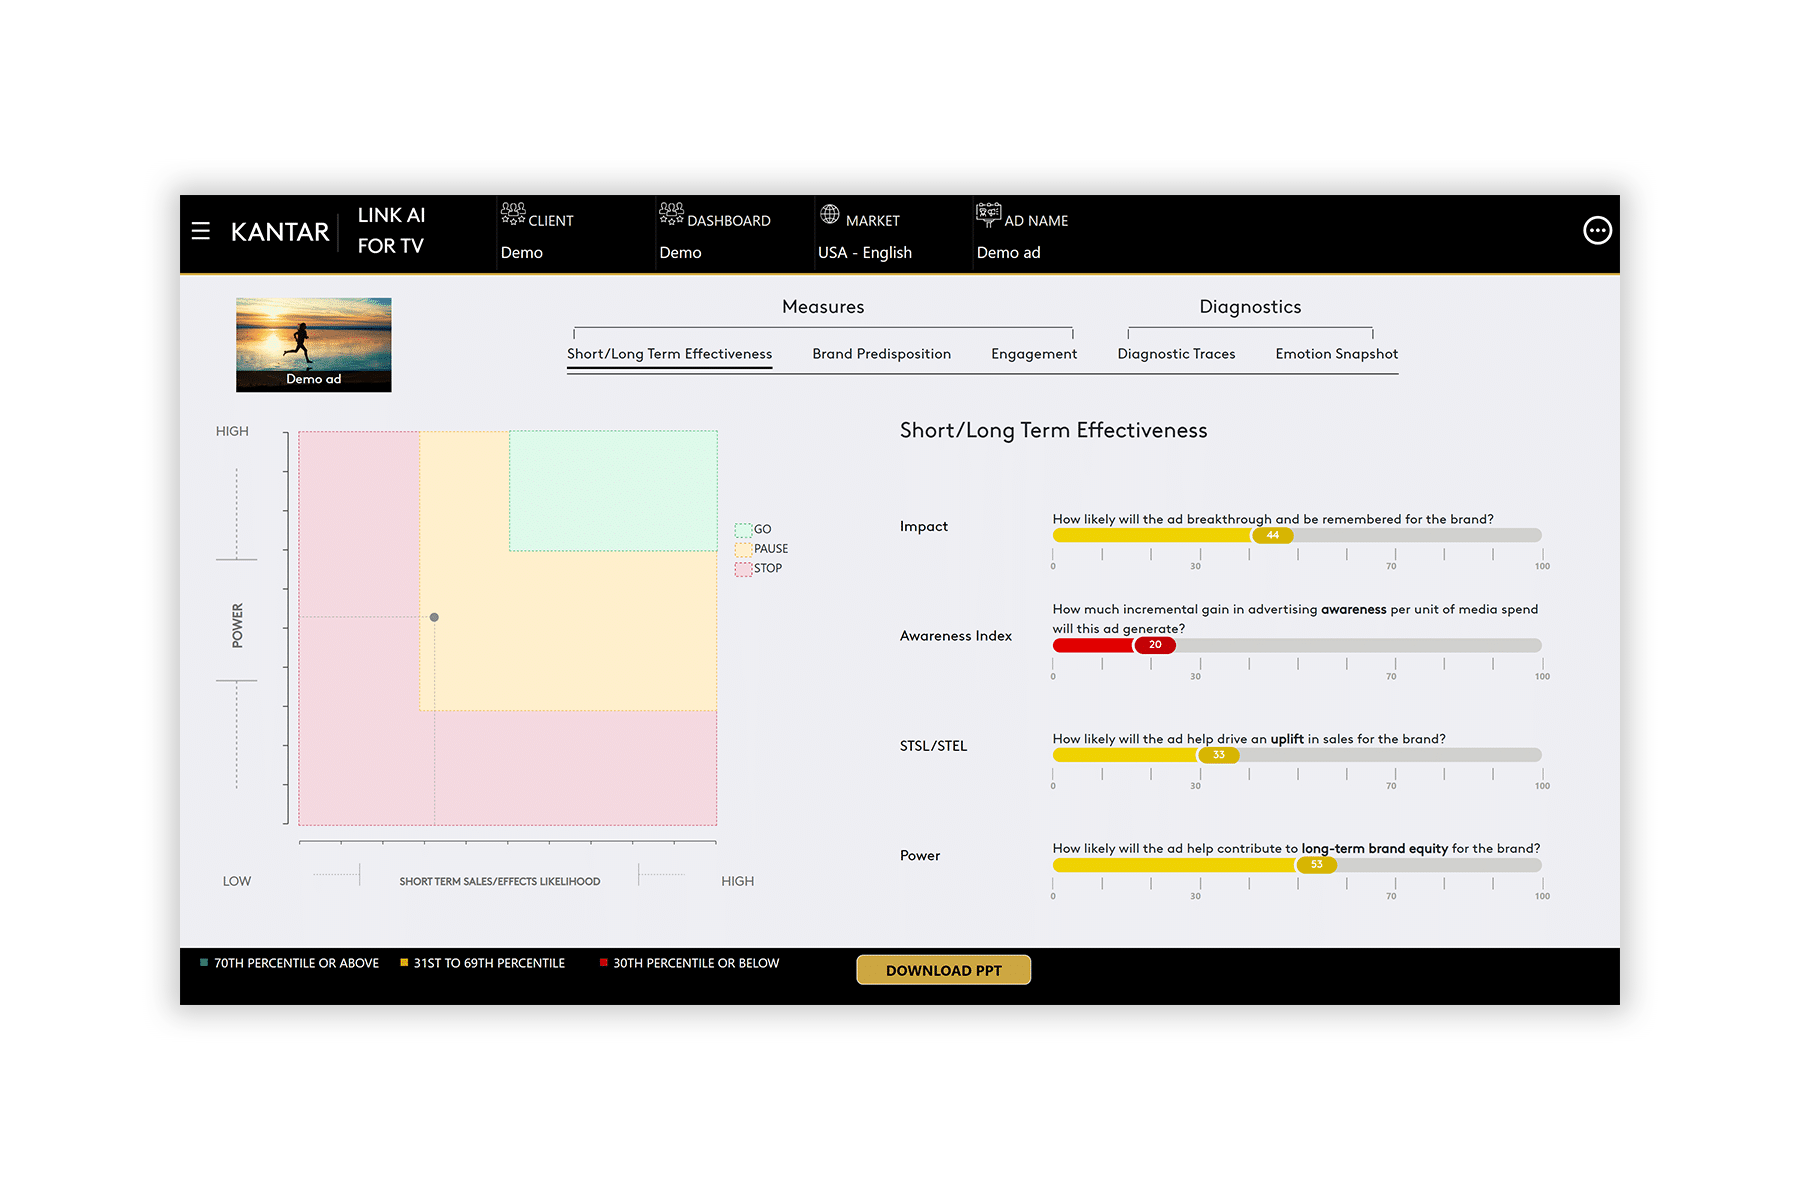Viewport: 1800px width, 1200px height.
Task: Toggle the STOP legend entry
Action: [759, 567]
